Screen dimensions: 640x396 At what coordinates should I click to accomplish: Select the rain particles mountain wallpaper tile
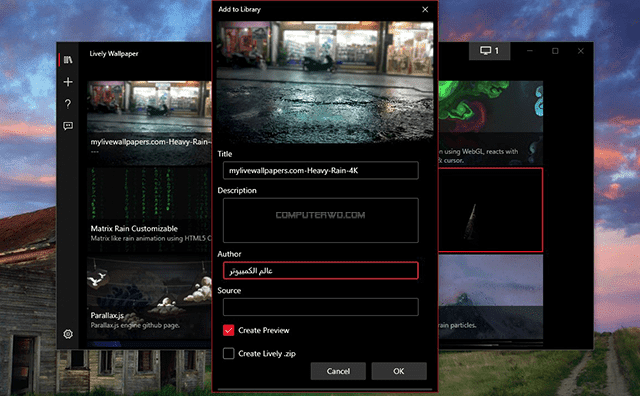coord(491,297)
